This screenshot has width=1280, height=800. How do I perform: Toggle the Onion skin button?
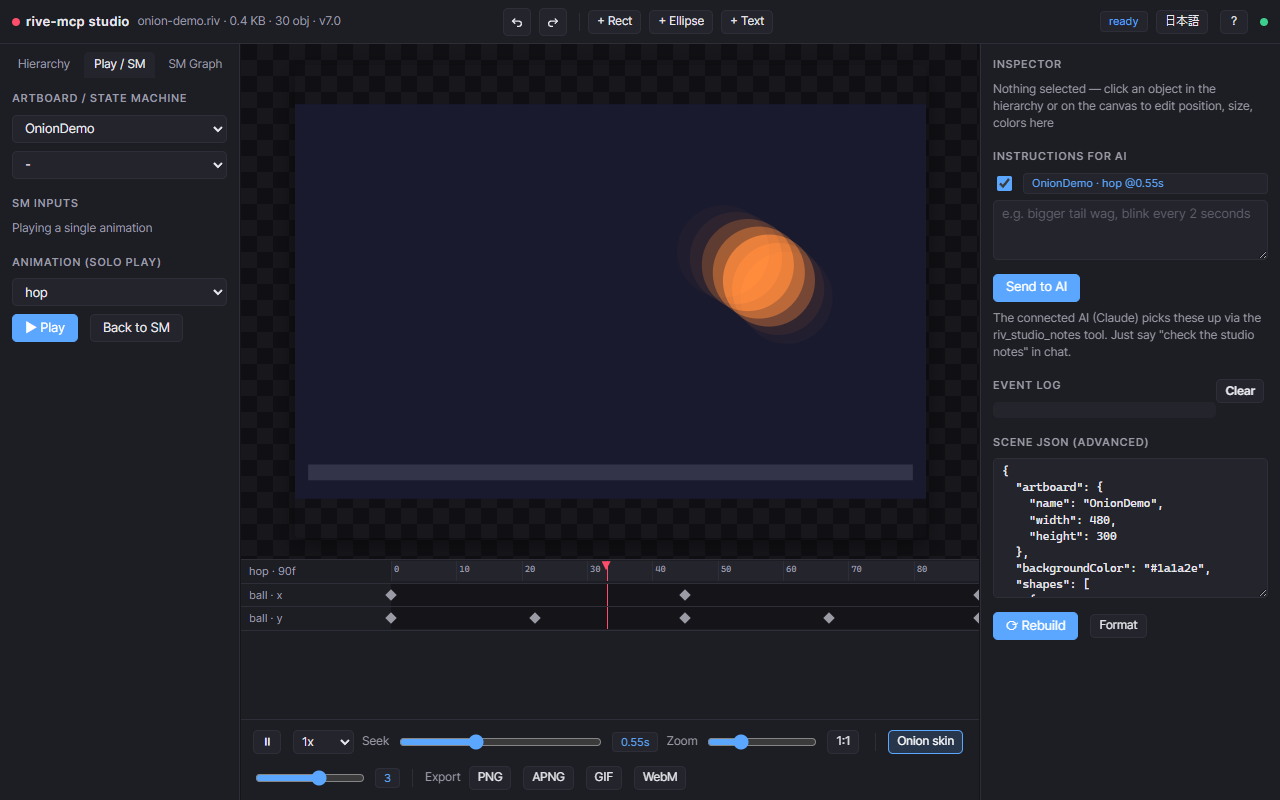pyautogui.click(x=925, y=741)
